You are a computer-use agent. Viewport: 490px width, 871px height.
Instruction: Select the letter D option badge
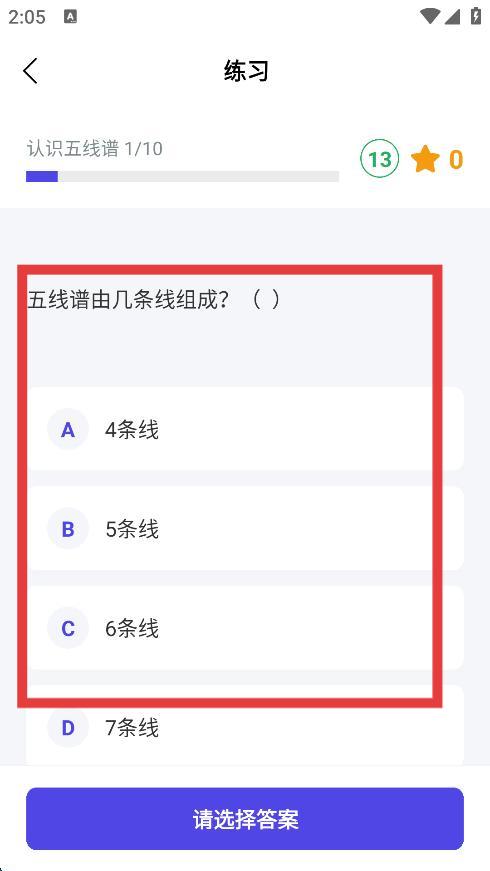pyautogui.click(x=68, y=727)
